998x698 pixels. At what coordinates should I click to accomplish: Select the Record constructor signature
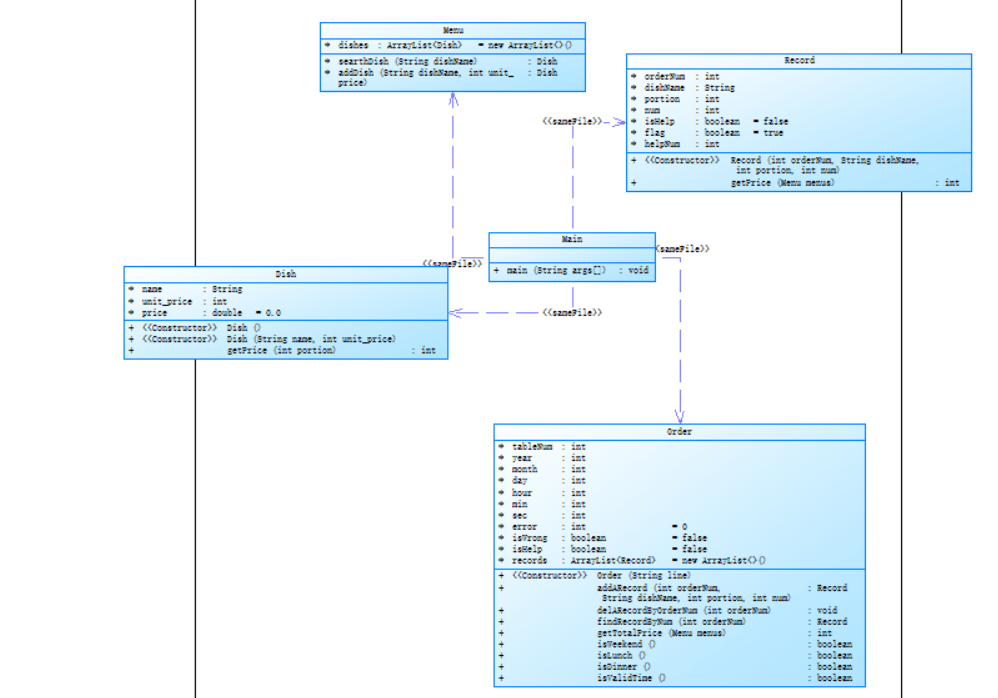[775, 165]
